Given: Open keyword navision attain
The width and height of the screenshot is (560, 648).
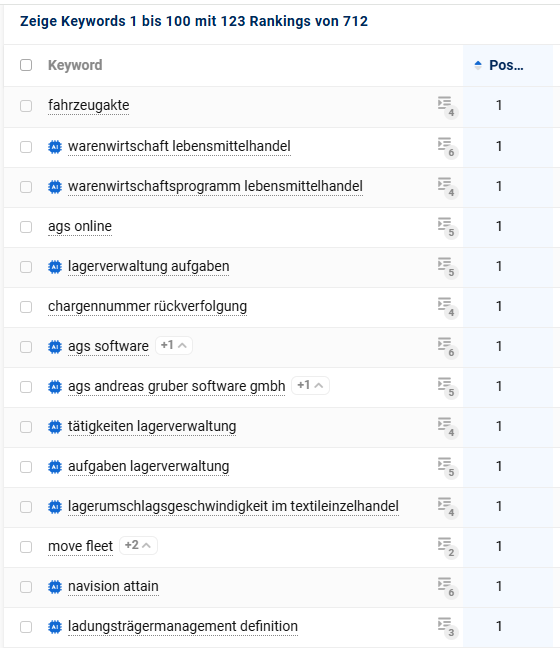Looking at the screenshot, I should [113, 586].
